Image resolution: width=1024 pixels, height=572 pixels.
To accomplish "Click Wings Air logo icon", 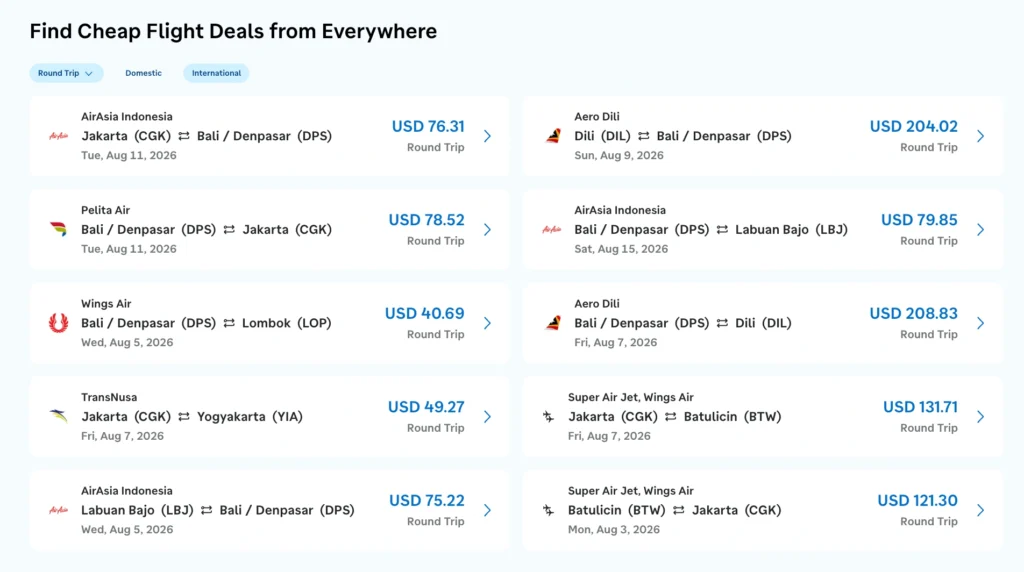I will click(x=59, y=323).
